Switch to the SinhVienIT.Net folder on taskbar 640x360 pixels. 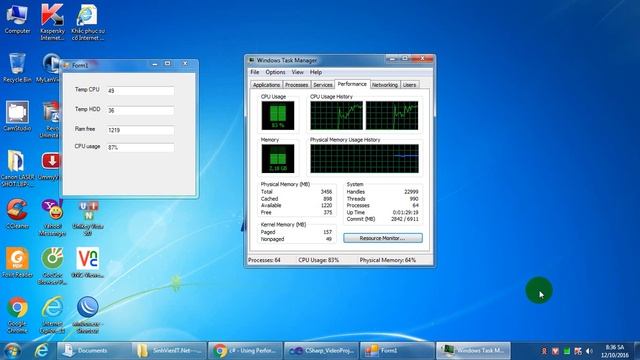click(169, 351)
